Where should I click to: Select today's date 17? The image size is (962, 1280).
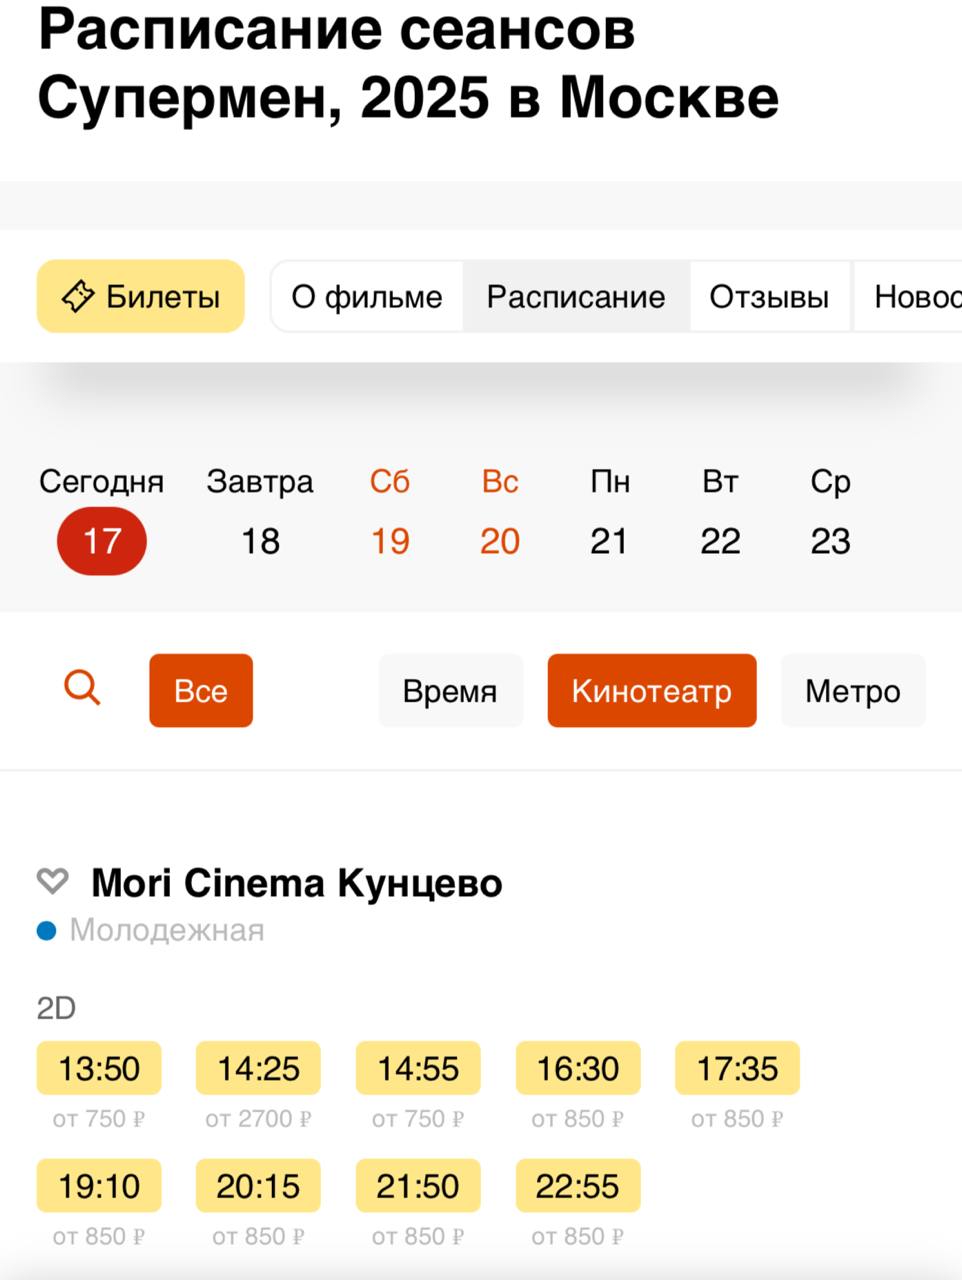[x=101, y=541]
